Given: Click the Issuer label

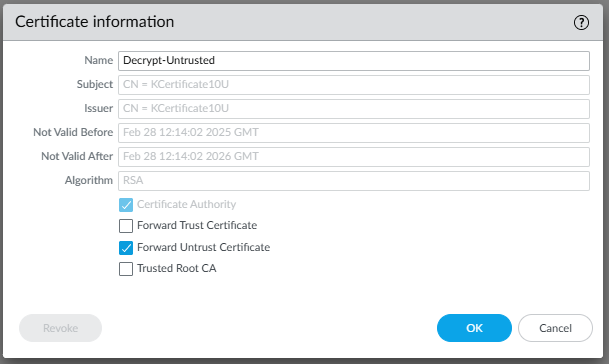Looking at the screenshot, I should tap(98, 108).
